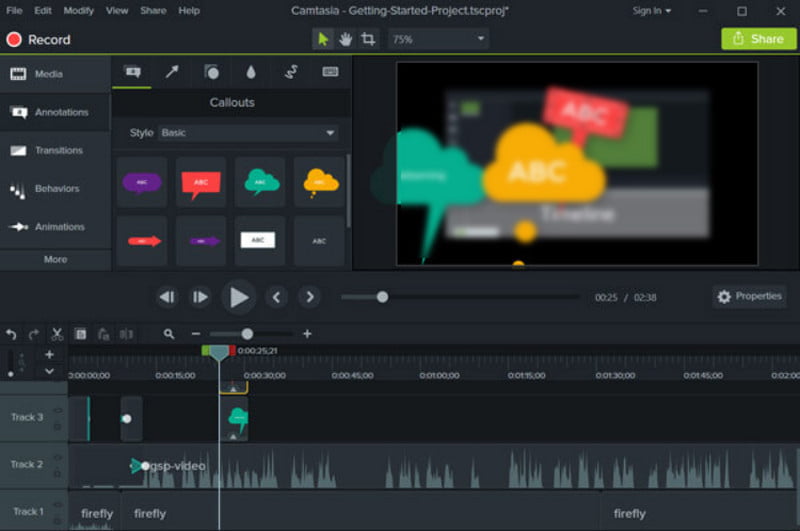Click the green Share button
This screenshot has width=800, height=531.
[759, 39]
